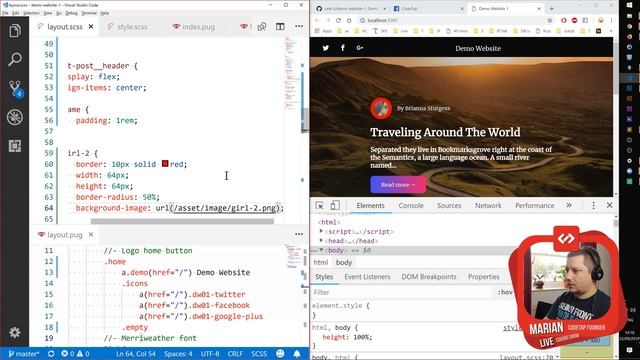The image size is (640, 360).
Task: Reload the page in Chrome
Action: [338, 20]
